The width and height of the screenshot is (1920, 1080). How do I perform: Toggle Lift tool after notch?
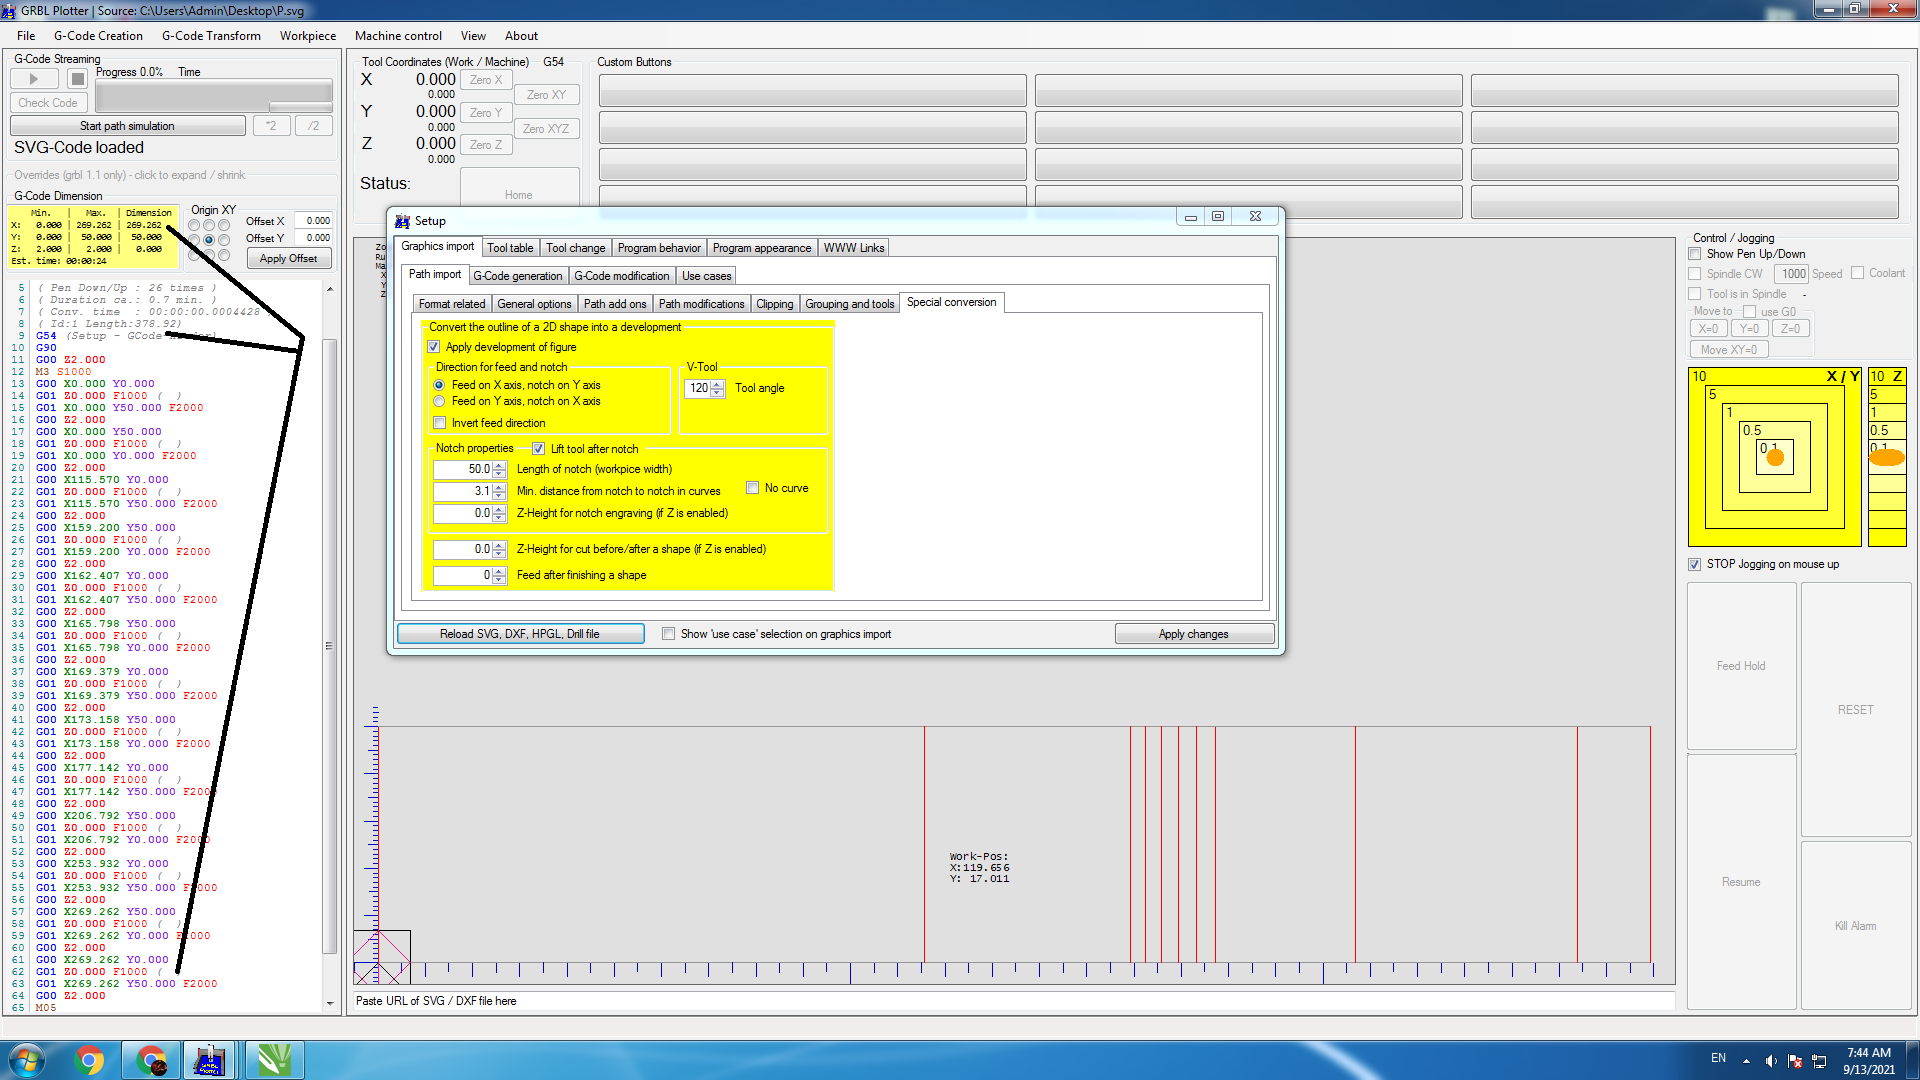[539, 449]
